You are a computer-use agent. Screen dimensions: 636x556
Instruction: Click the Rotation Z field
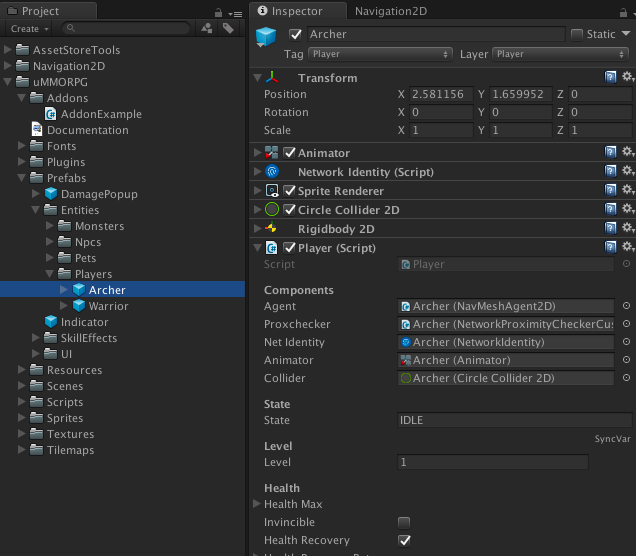tap(600, 112)
